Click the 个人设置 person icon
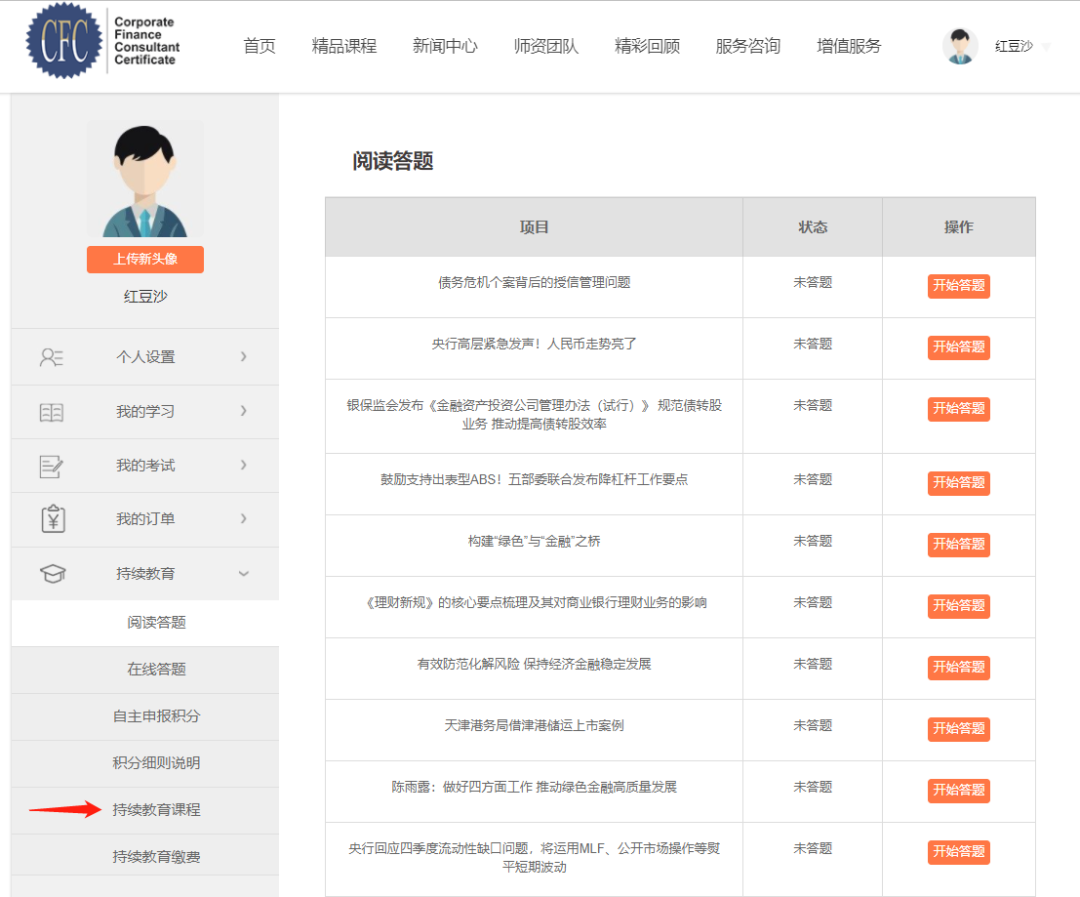Screen dimensions: 1080x897 point(51,357)
